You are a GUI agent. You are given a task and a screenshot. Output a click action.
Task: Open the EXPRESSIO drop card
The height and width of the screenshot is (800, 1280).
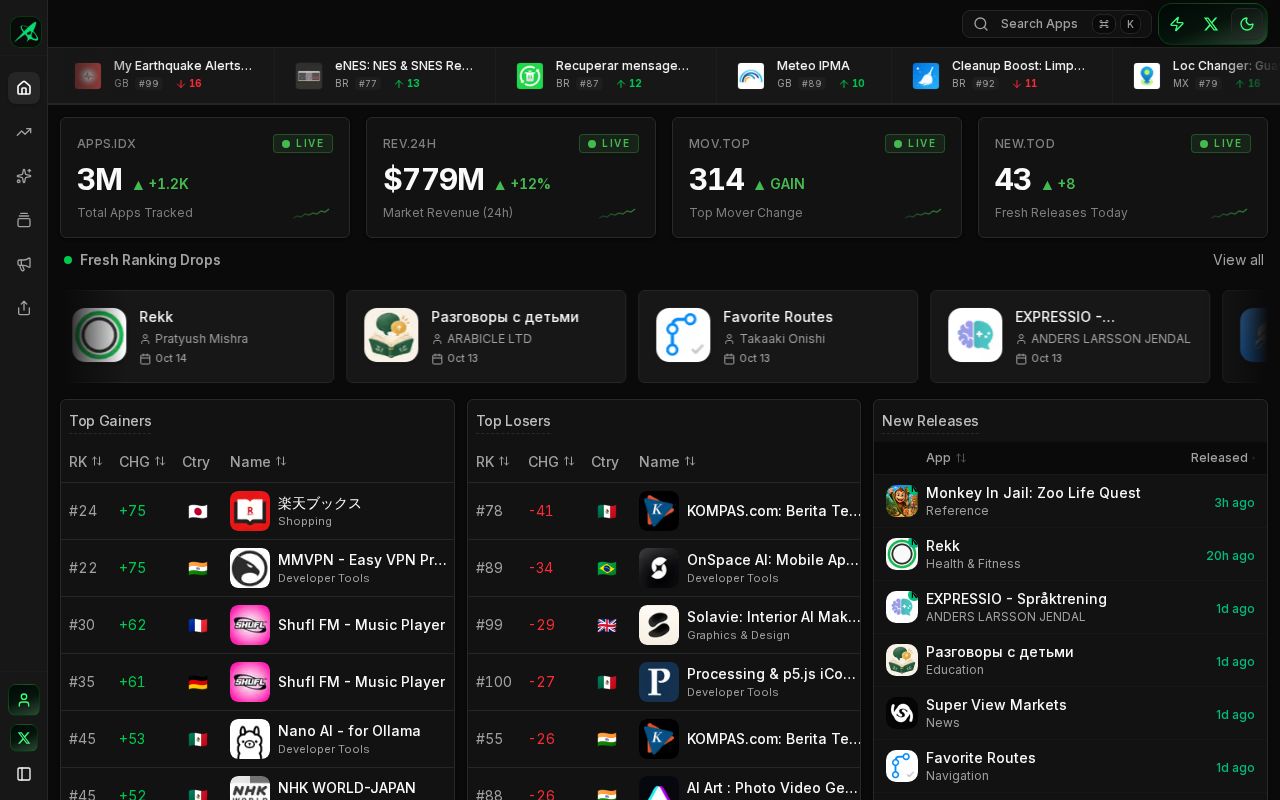click(x=1070, y=337)
